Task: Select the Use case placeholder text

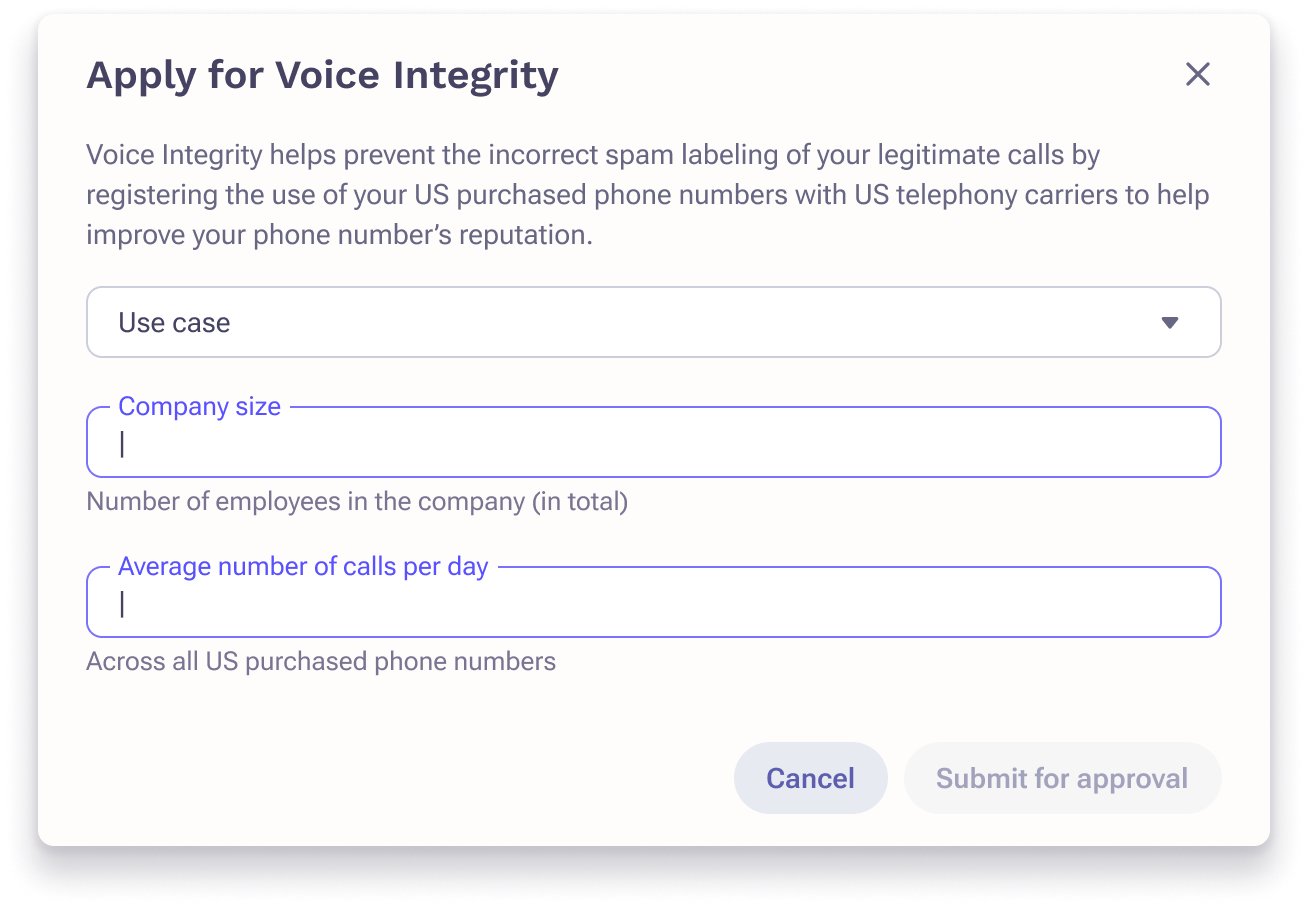Action: (x=174, y=323)
